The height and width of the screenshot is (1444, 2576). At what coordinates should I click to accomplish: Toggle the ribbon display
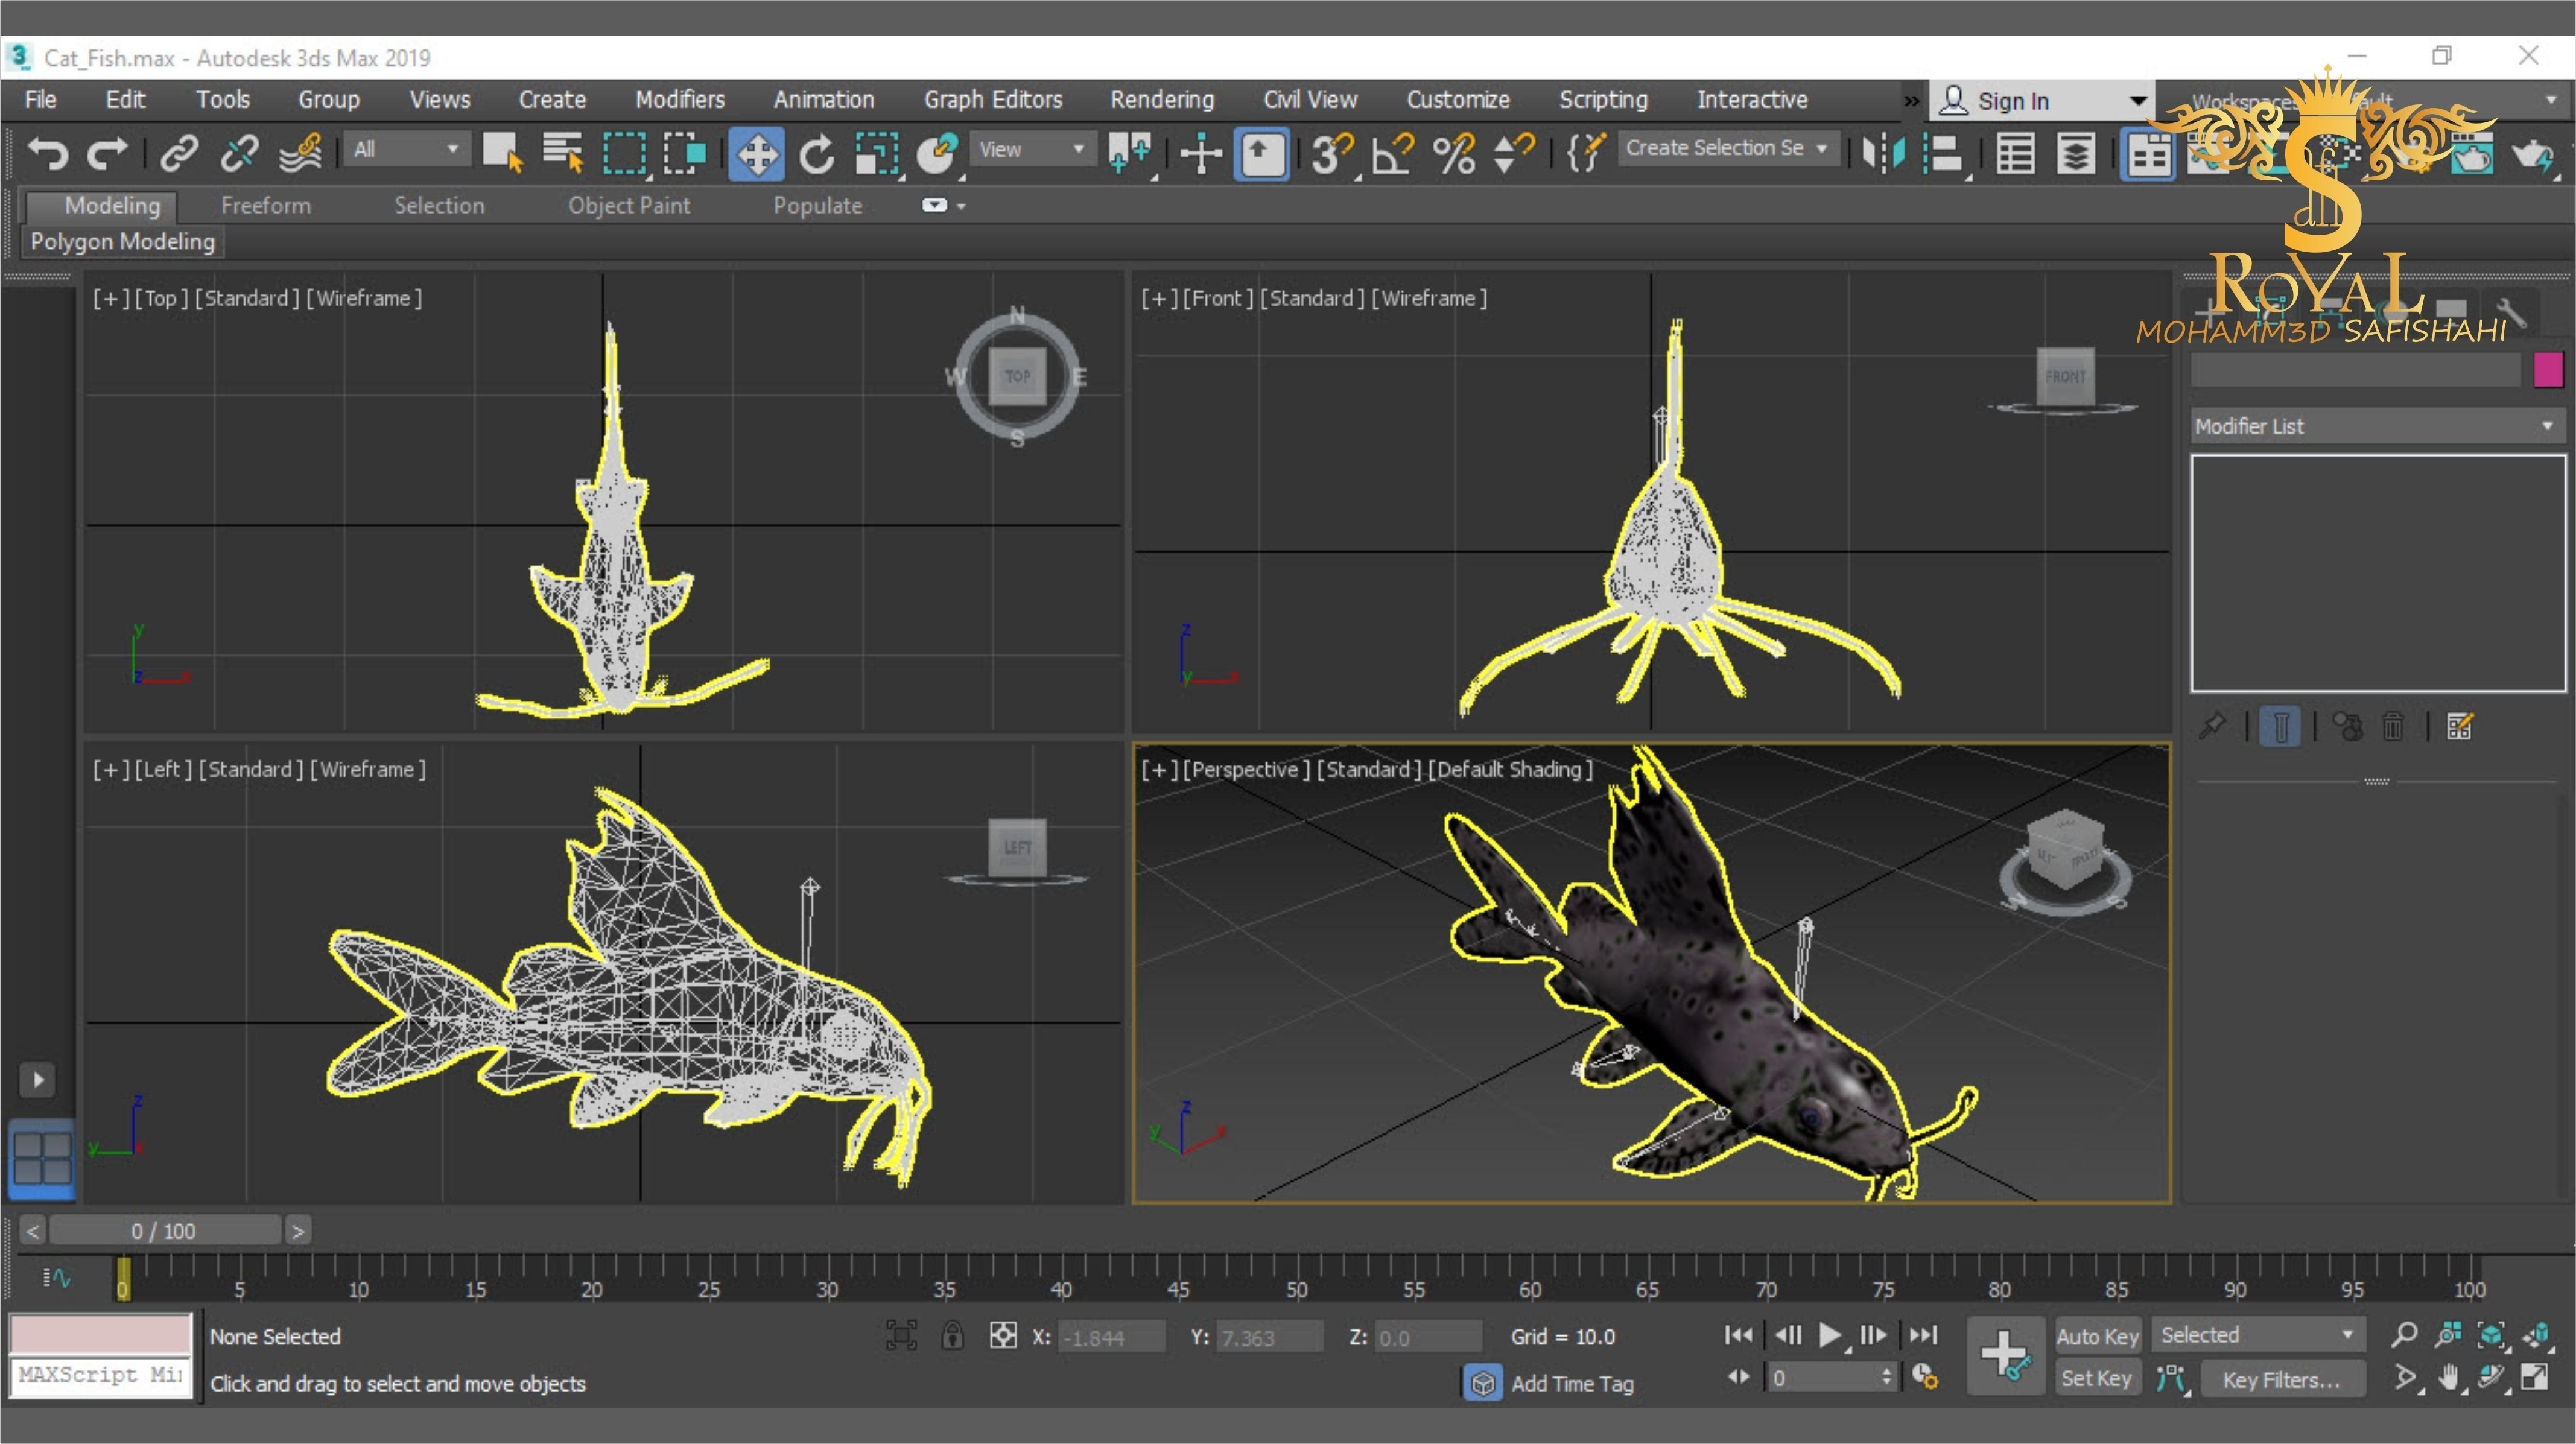pyautogui.click(x=2147, y=154)
